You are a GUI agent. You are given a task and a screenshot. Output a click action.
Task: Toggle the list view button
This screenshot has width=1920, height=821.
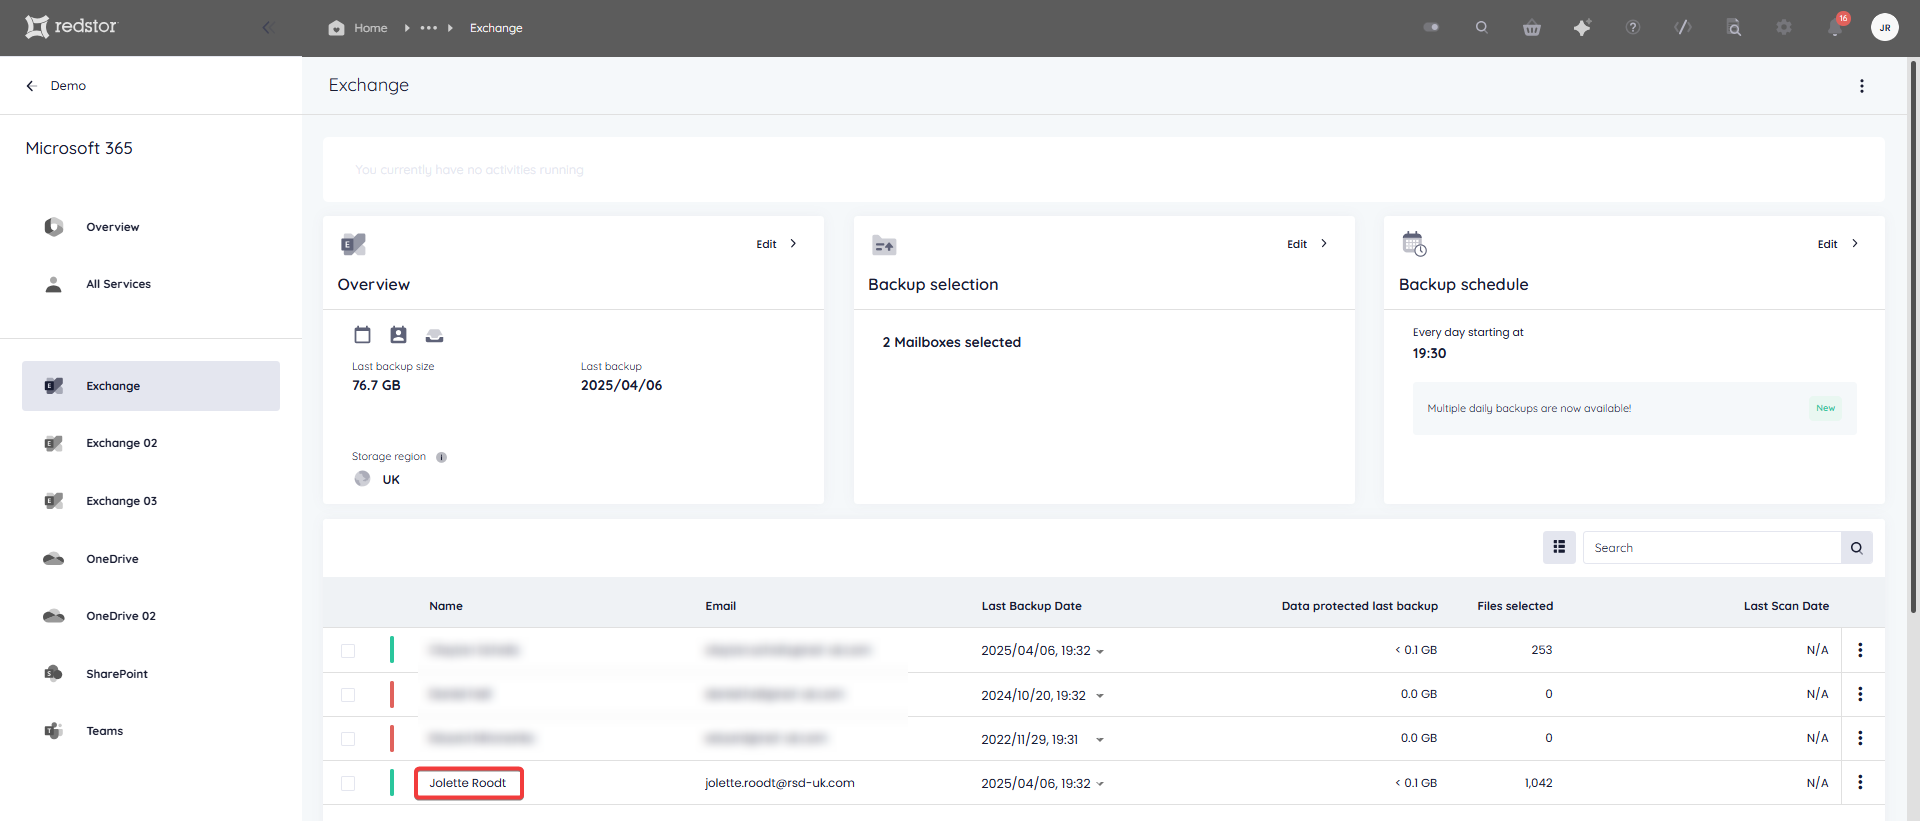coord(1559,547)
